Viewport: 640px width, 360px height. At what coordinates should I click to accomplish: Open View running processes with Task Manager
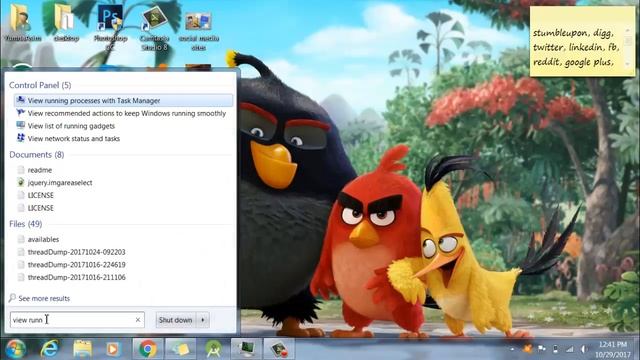(x=123, y=100)
